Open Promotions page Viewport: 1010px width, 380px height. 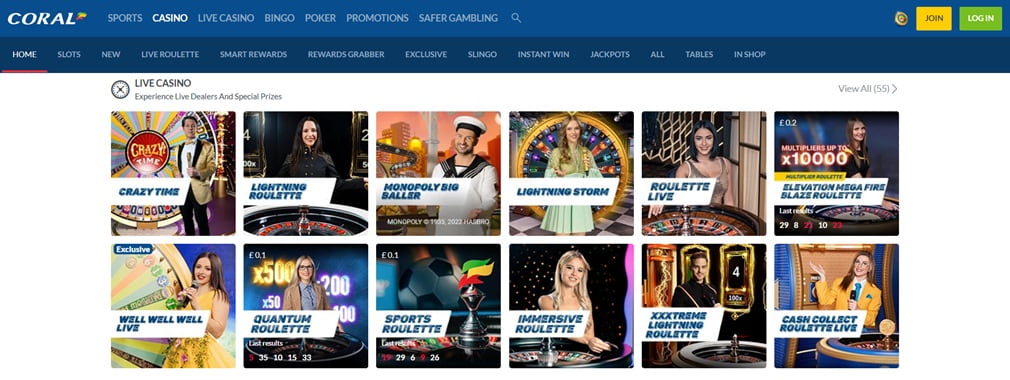(377, 18)
